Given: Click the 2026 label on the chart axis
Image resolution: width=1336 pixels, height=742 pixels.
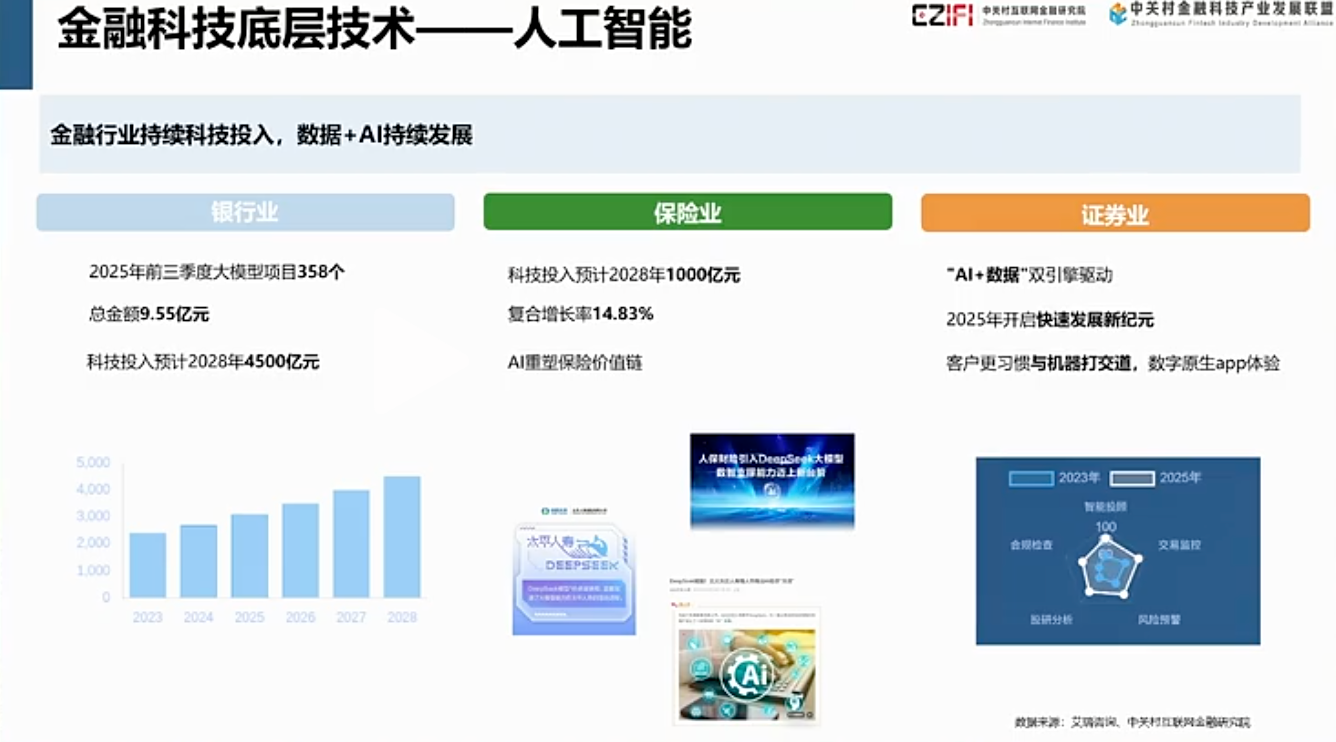Looking at the screenshot, I should pyautogui.click(x=300, y=618).
